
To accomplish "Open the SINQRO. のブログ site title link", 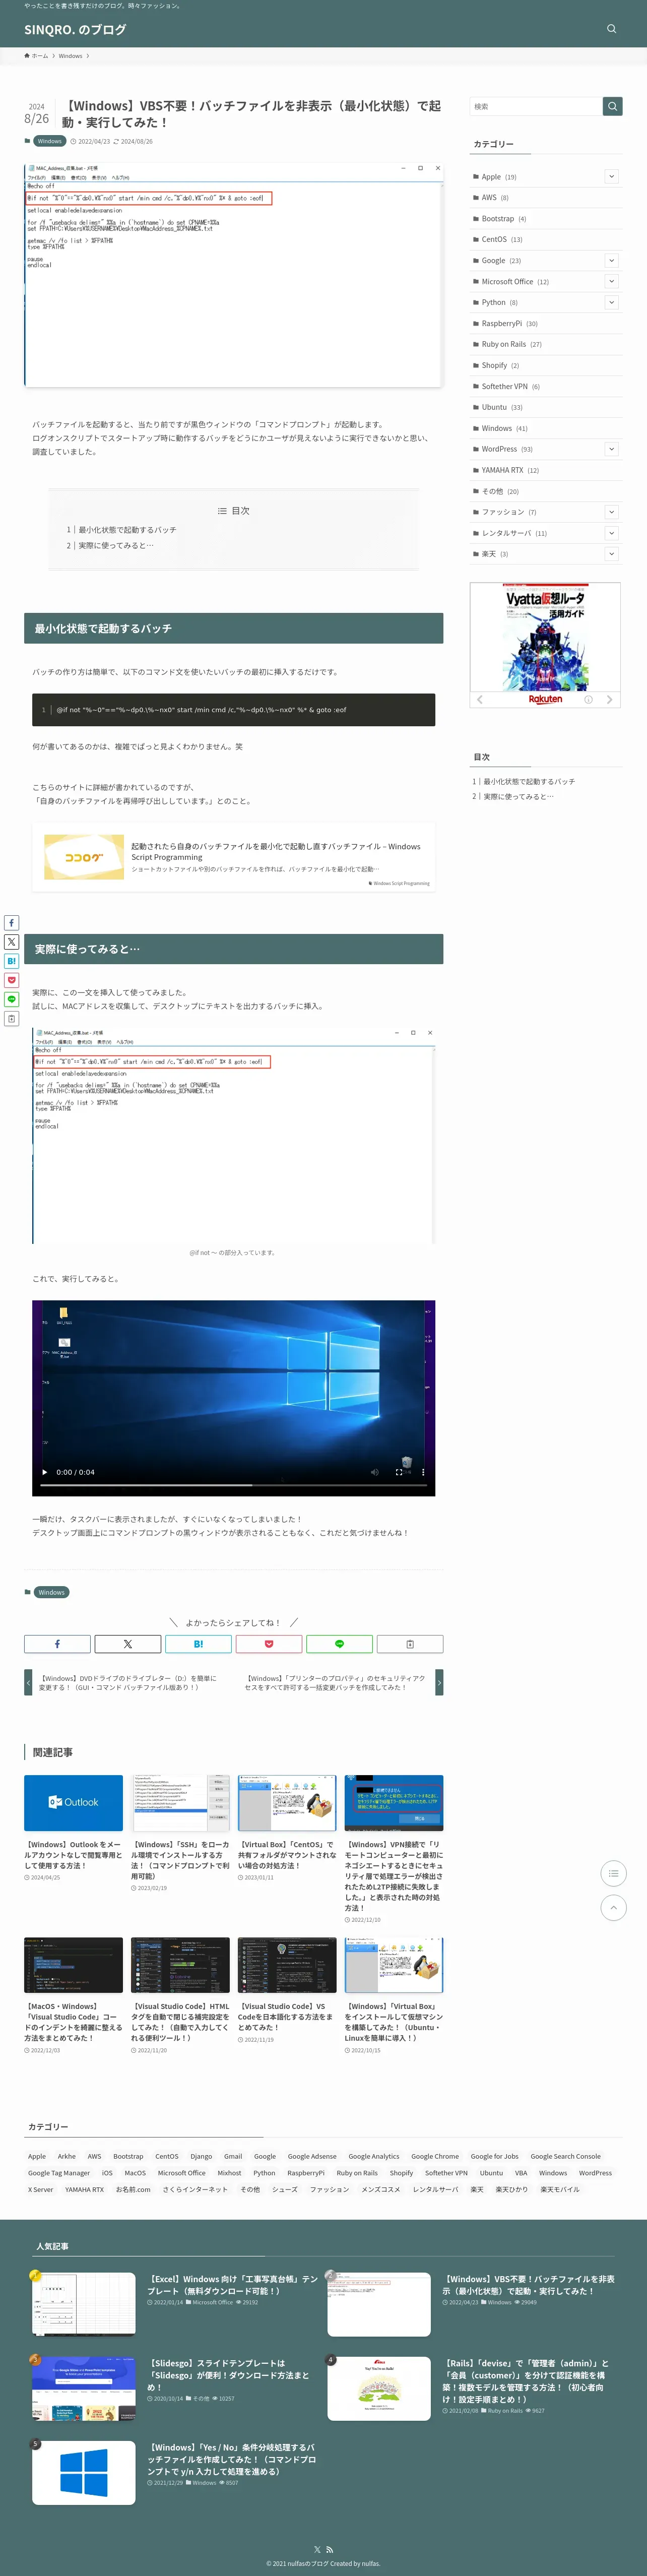I will tap(75, 30).
